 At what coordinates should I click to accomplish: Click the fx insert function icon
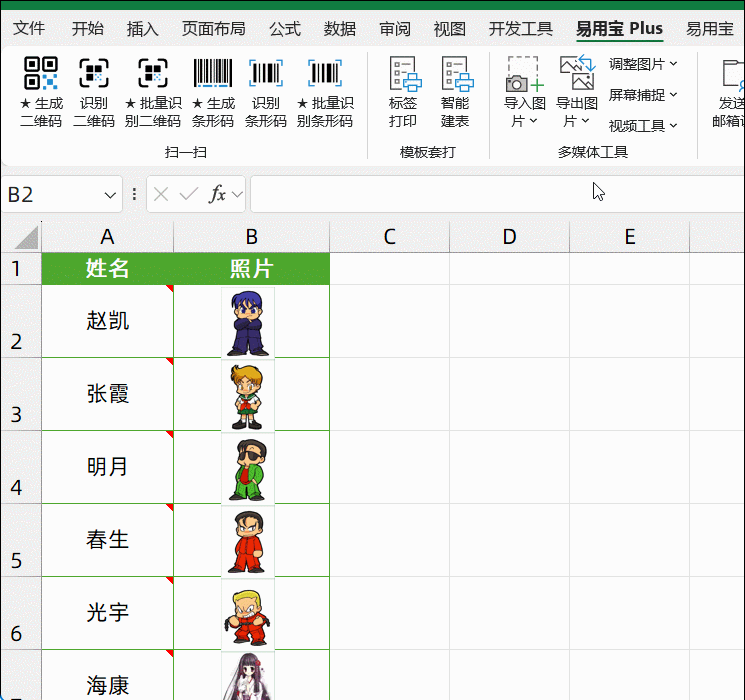tap(217, 194)
